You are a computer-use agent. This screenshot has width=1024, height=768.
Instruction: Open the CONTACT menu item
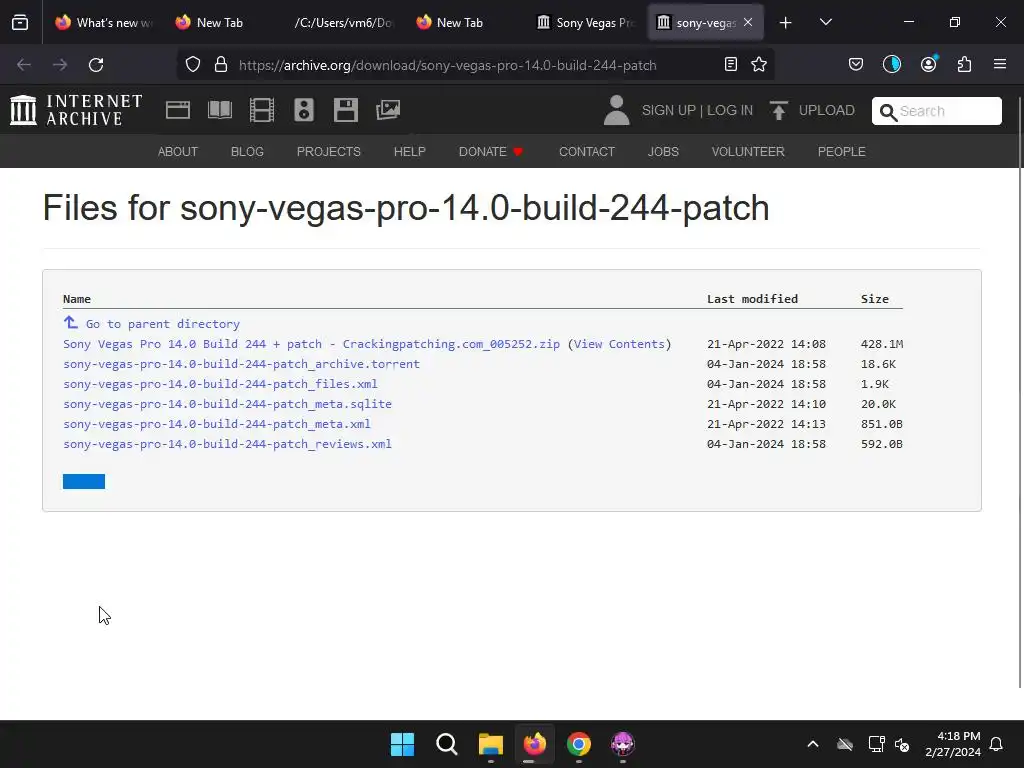click(586, 152)
